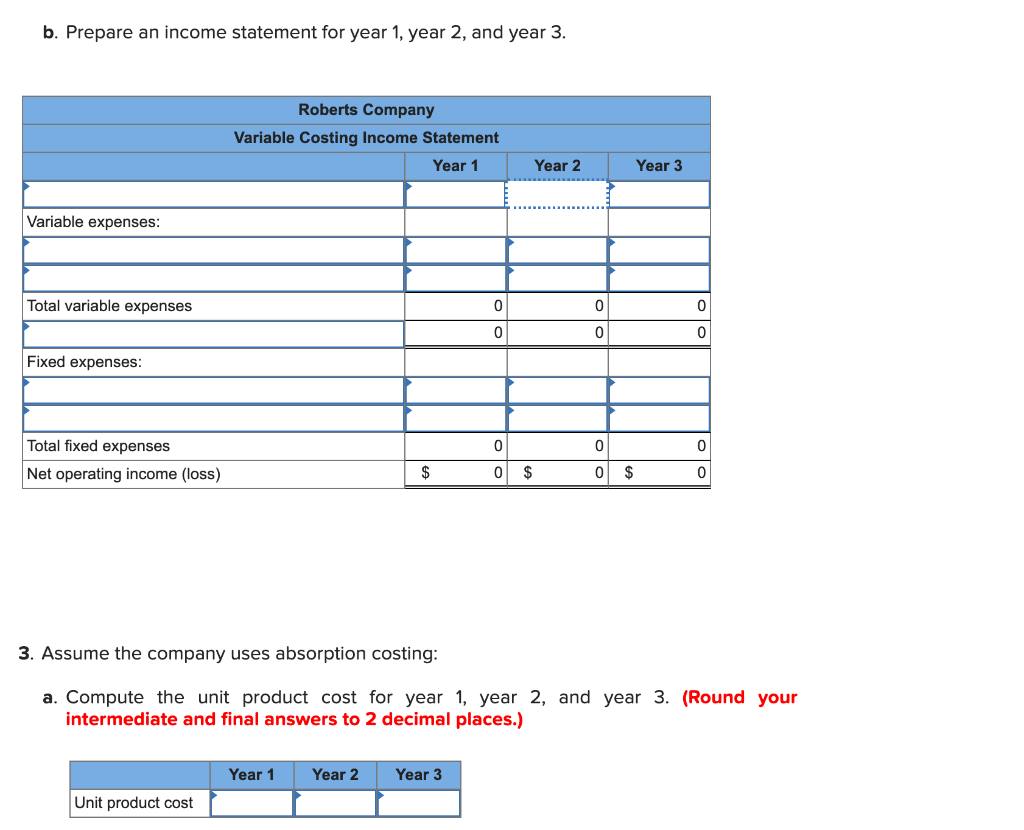Open first fixed expense label dropdown
The image size is (1024, 830).
tap(214, 391)
